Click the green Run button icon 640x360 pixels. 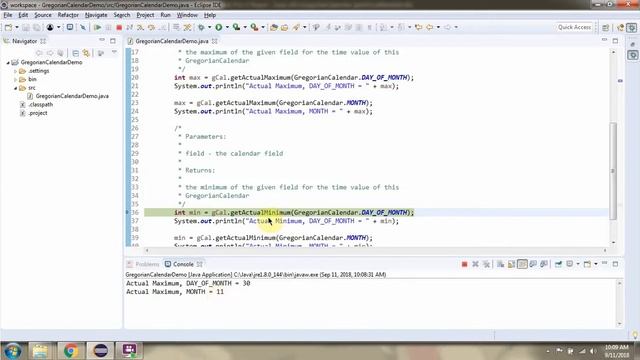(x=219, y=27)
